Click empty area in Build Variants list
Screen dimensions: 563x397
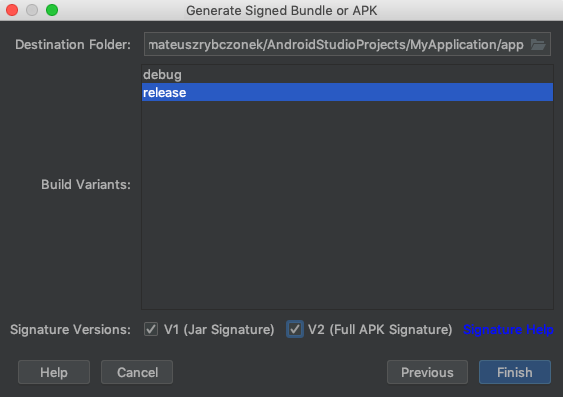point(347,205)
